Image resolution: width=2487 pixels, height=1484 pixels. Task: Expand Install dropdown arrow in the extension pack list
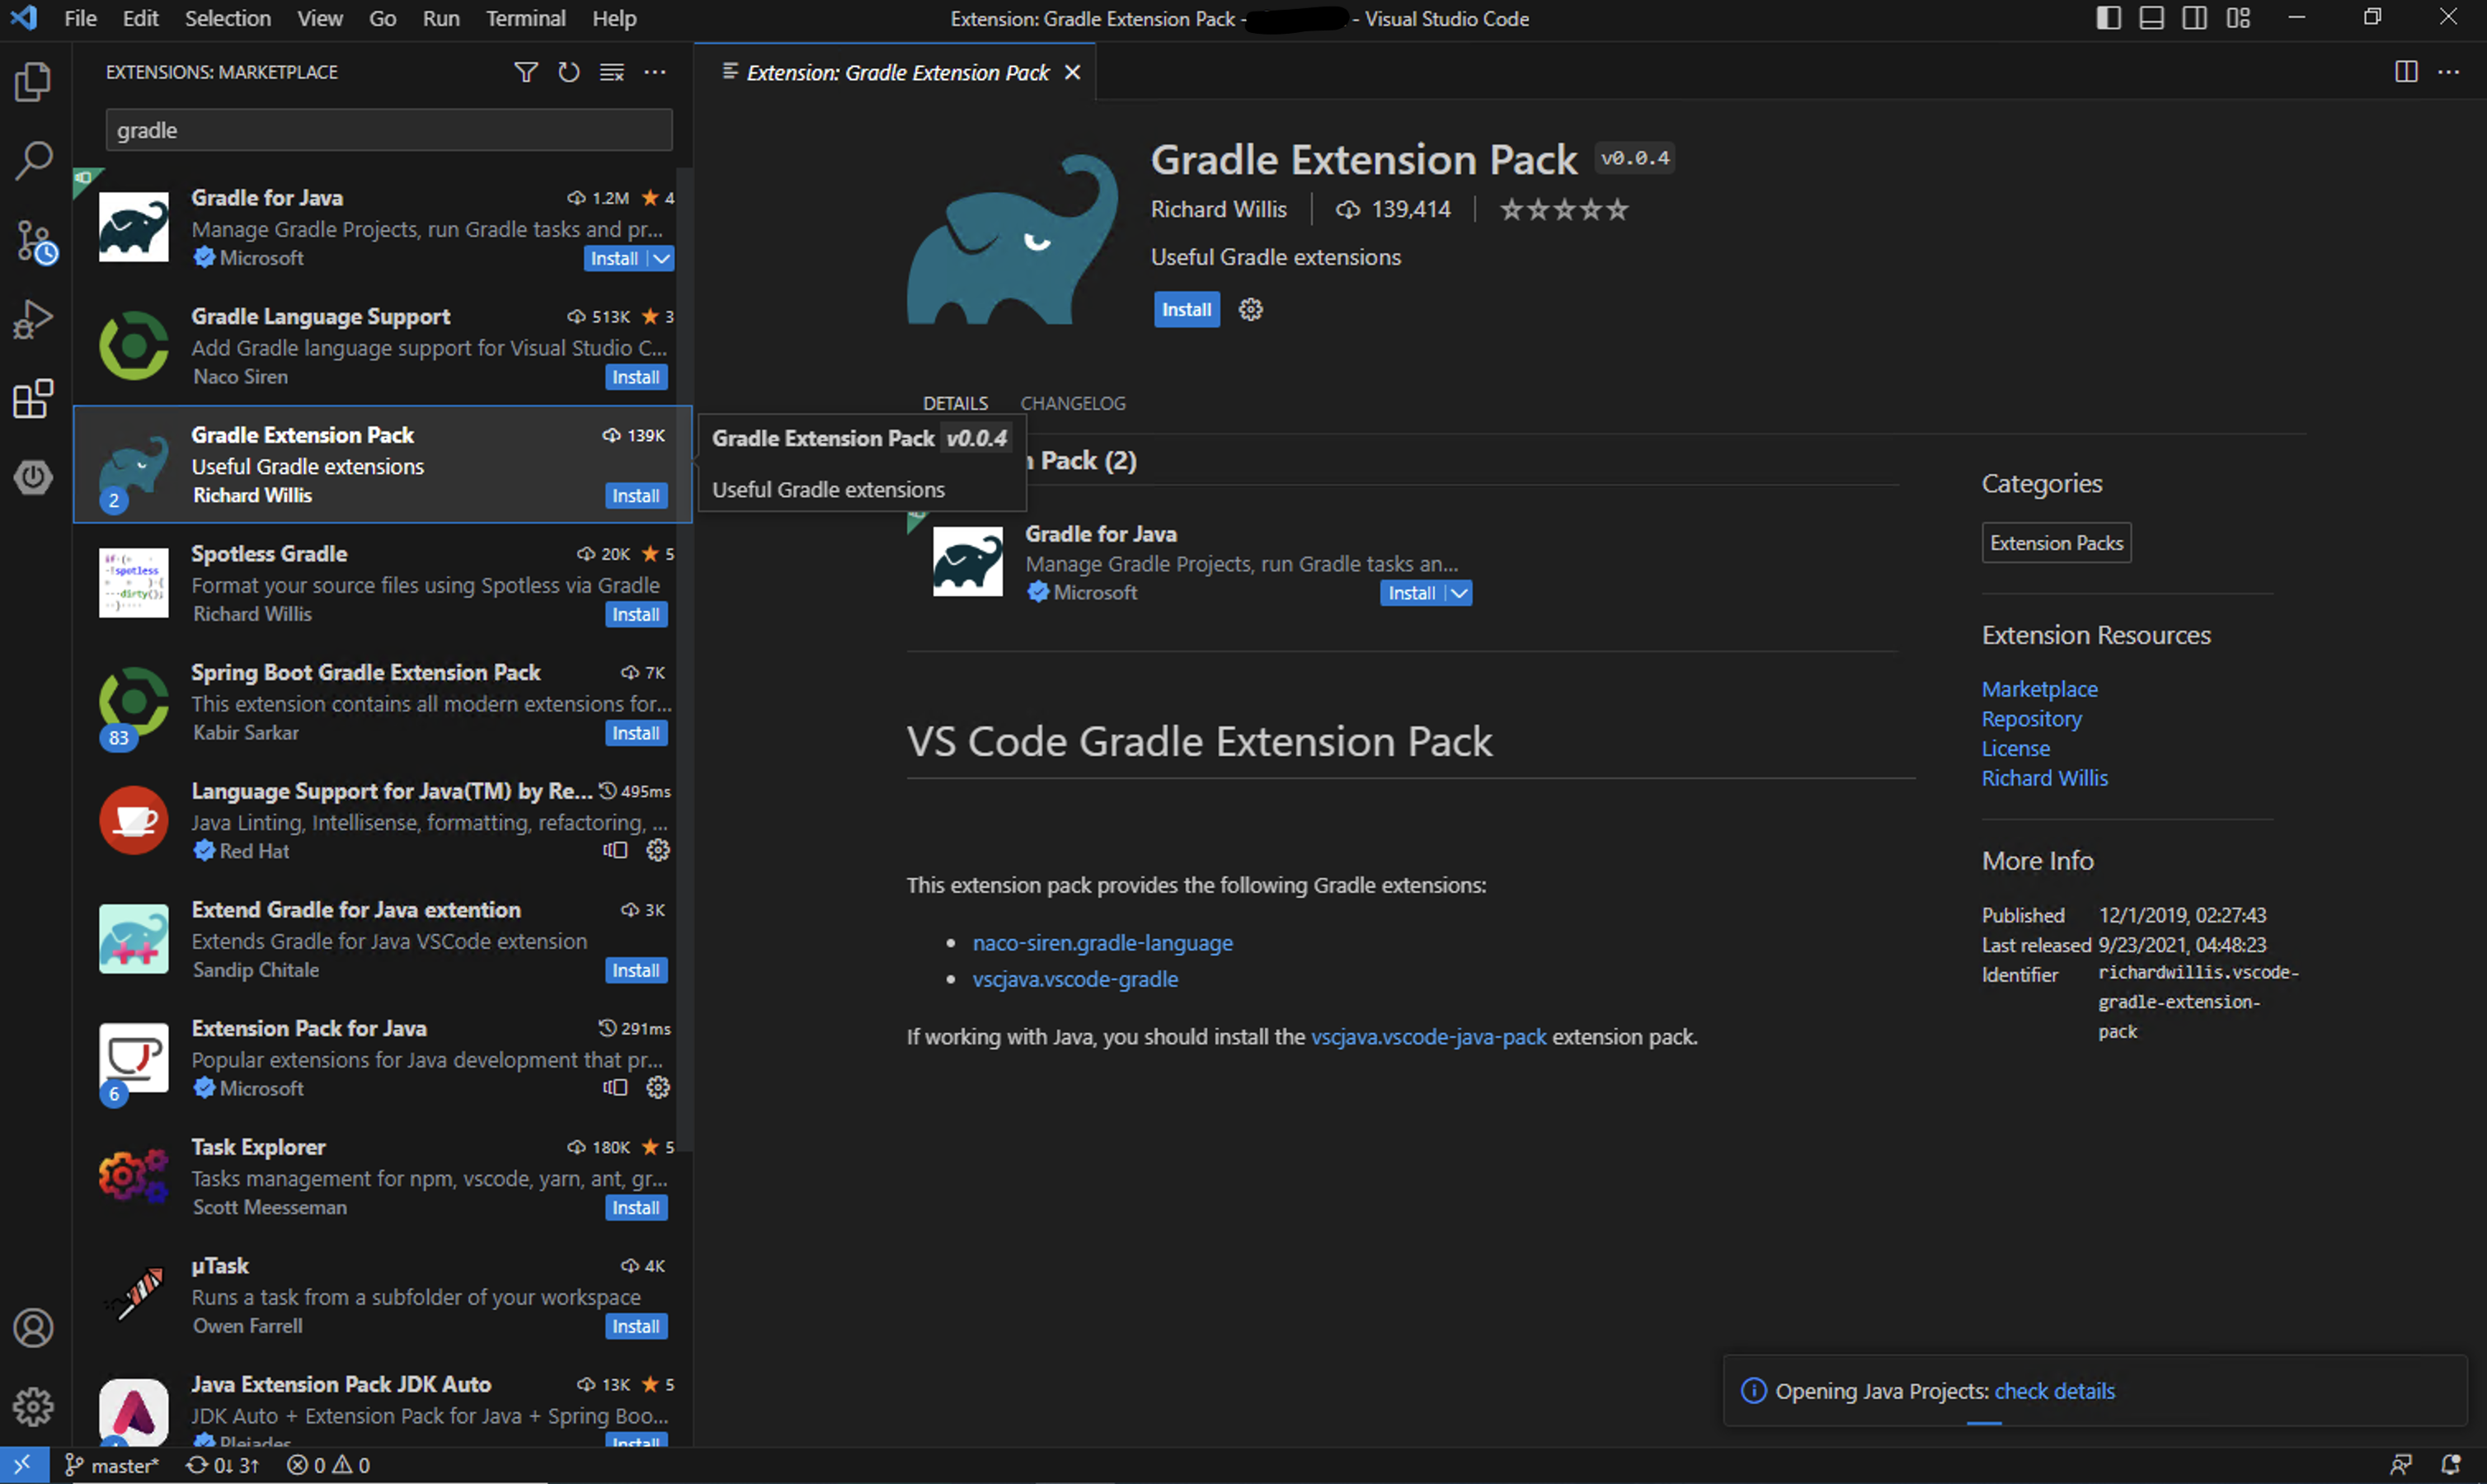tap(1459, 593)
